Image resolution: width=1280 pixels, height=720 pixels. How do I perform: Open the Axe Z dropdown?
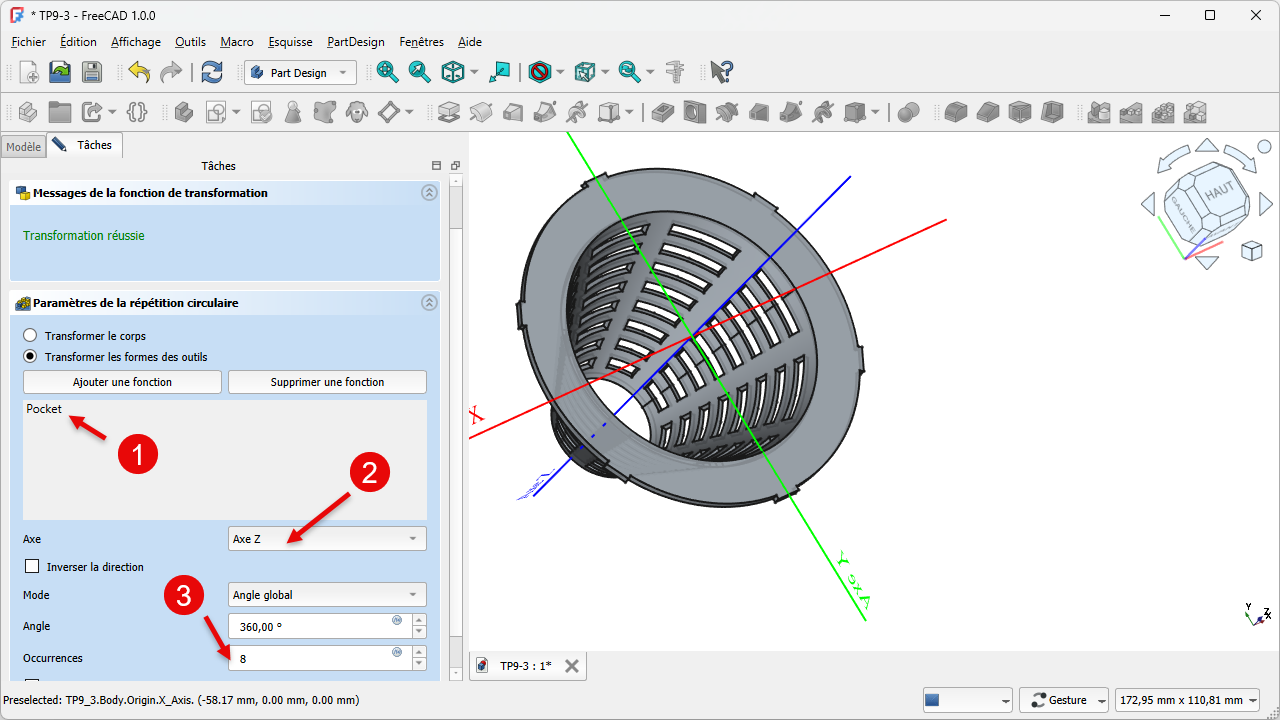tap(327, 539)
